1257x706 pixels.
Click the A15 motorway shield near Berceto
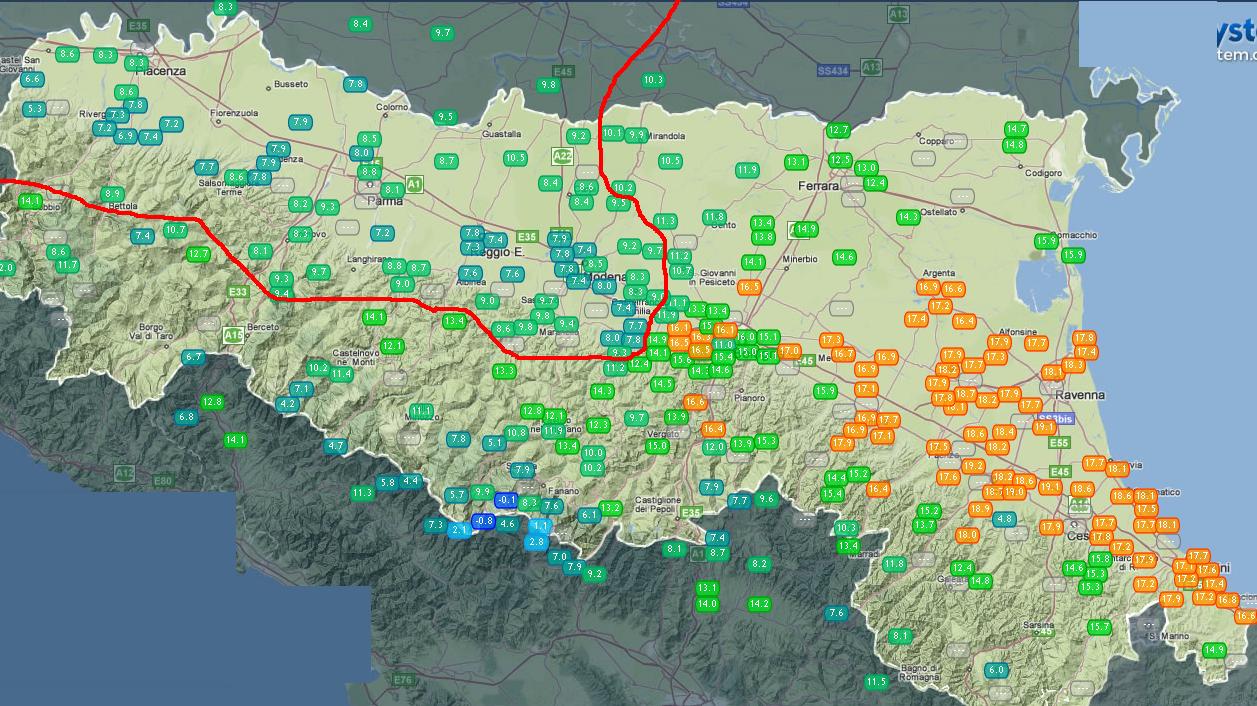233,335
